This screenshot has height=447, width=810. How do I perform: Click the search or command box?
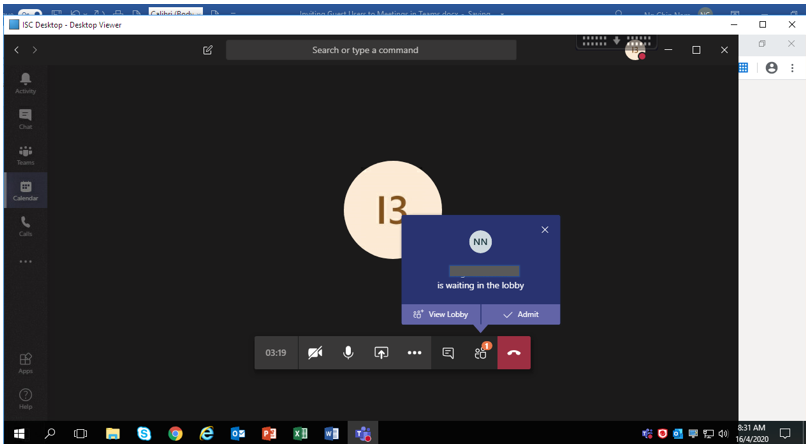pos(371,50)
